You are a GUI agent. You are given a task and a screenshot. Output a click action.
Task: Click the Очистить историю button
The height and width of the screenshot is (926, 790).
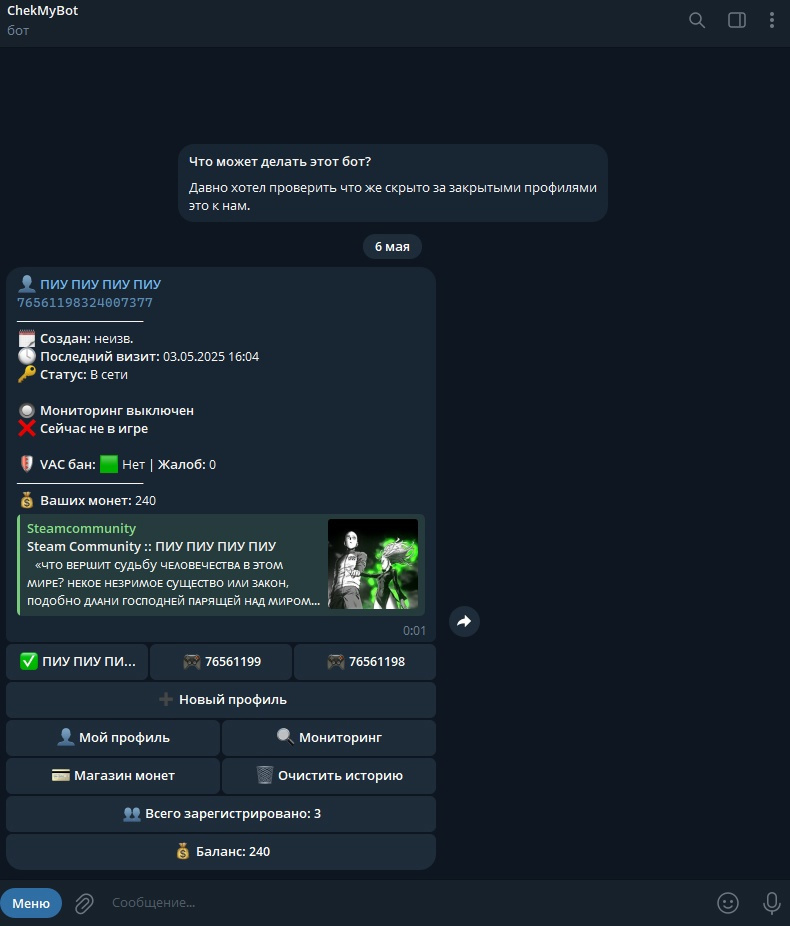coord(329,775)
